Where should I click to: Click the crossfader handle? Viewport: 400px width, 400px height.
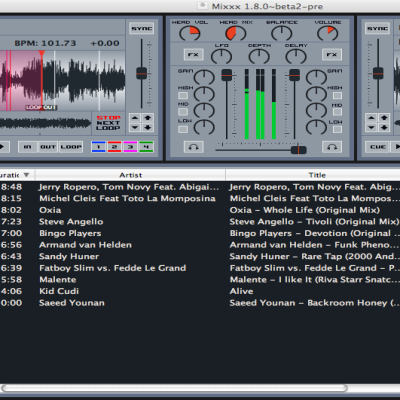299,150
